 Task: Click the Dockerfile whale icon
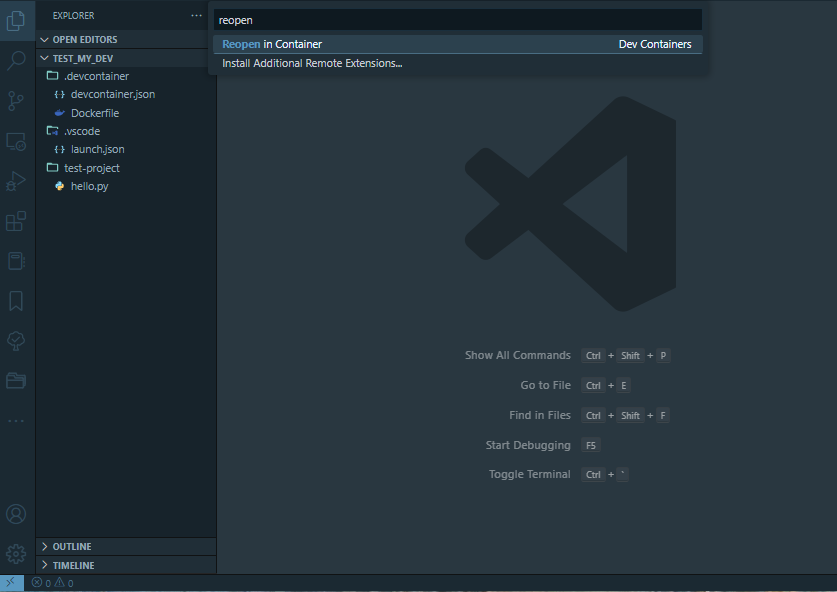60,113
